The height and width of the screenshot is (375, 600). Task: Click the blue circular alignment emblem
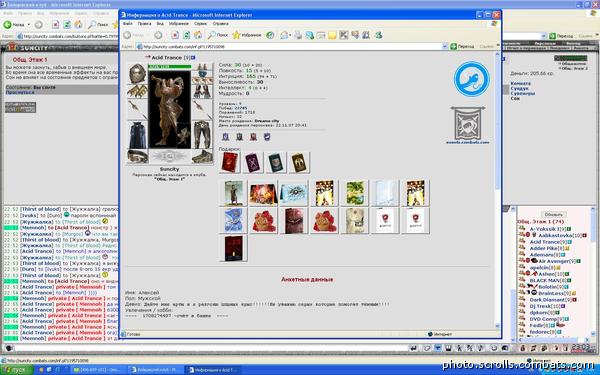coord(471,79)
